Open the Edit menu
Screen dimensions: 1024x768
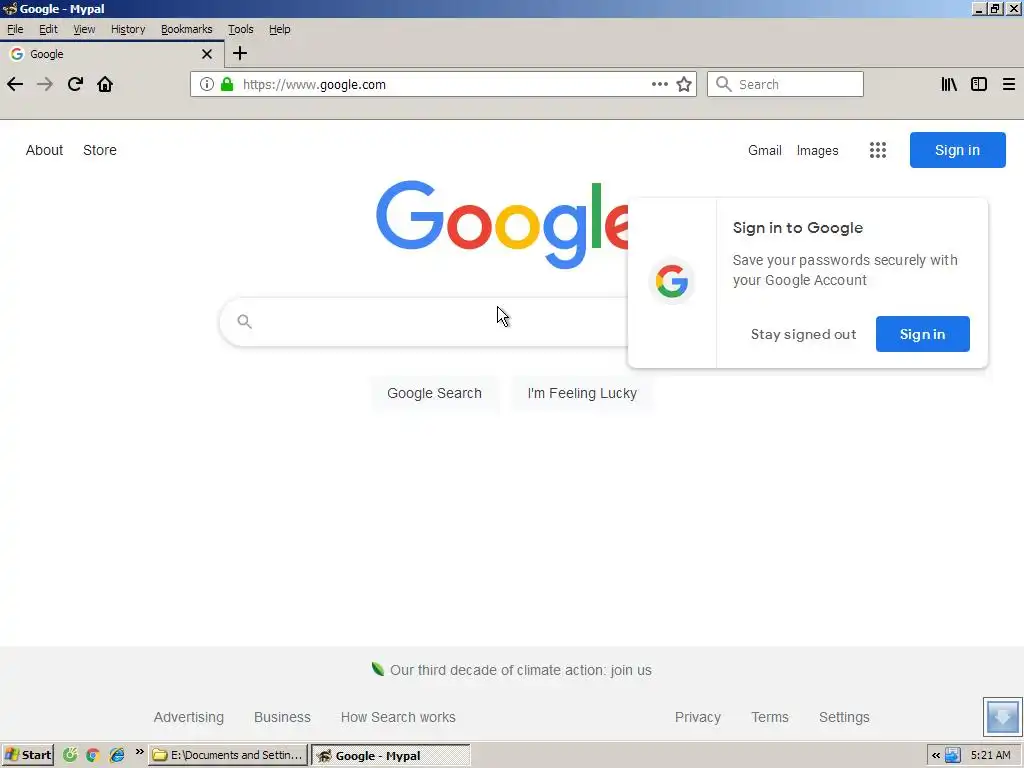tap(48, 29)
